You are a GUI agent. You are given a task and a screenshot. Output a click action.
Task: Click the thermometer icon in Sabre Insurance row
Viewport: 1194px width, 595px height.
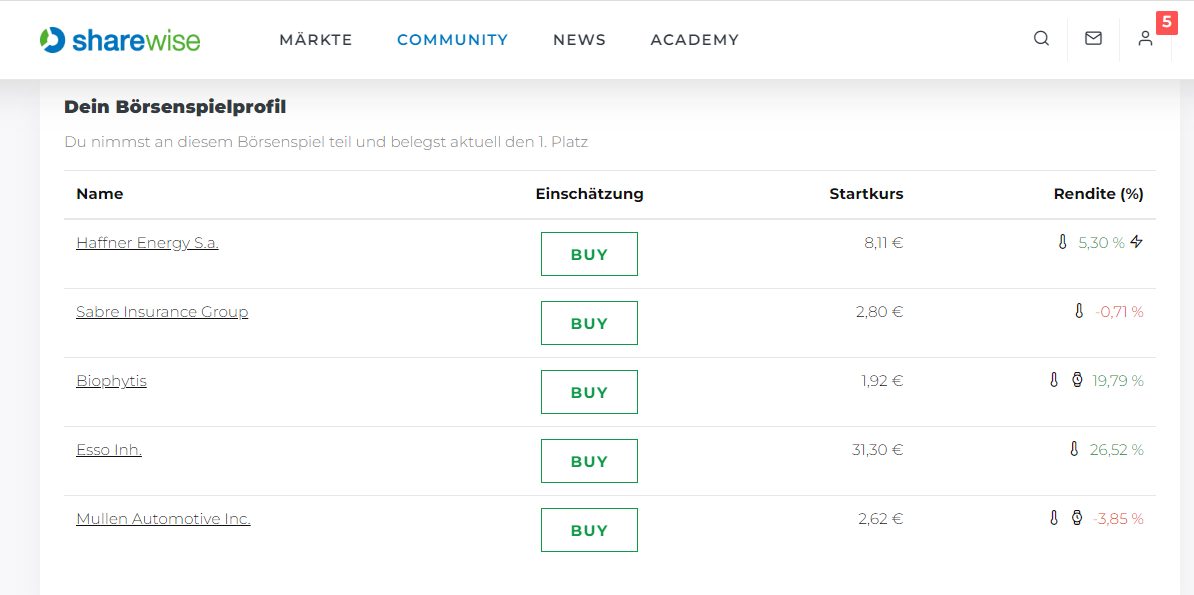1078,311
